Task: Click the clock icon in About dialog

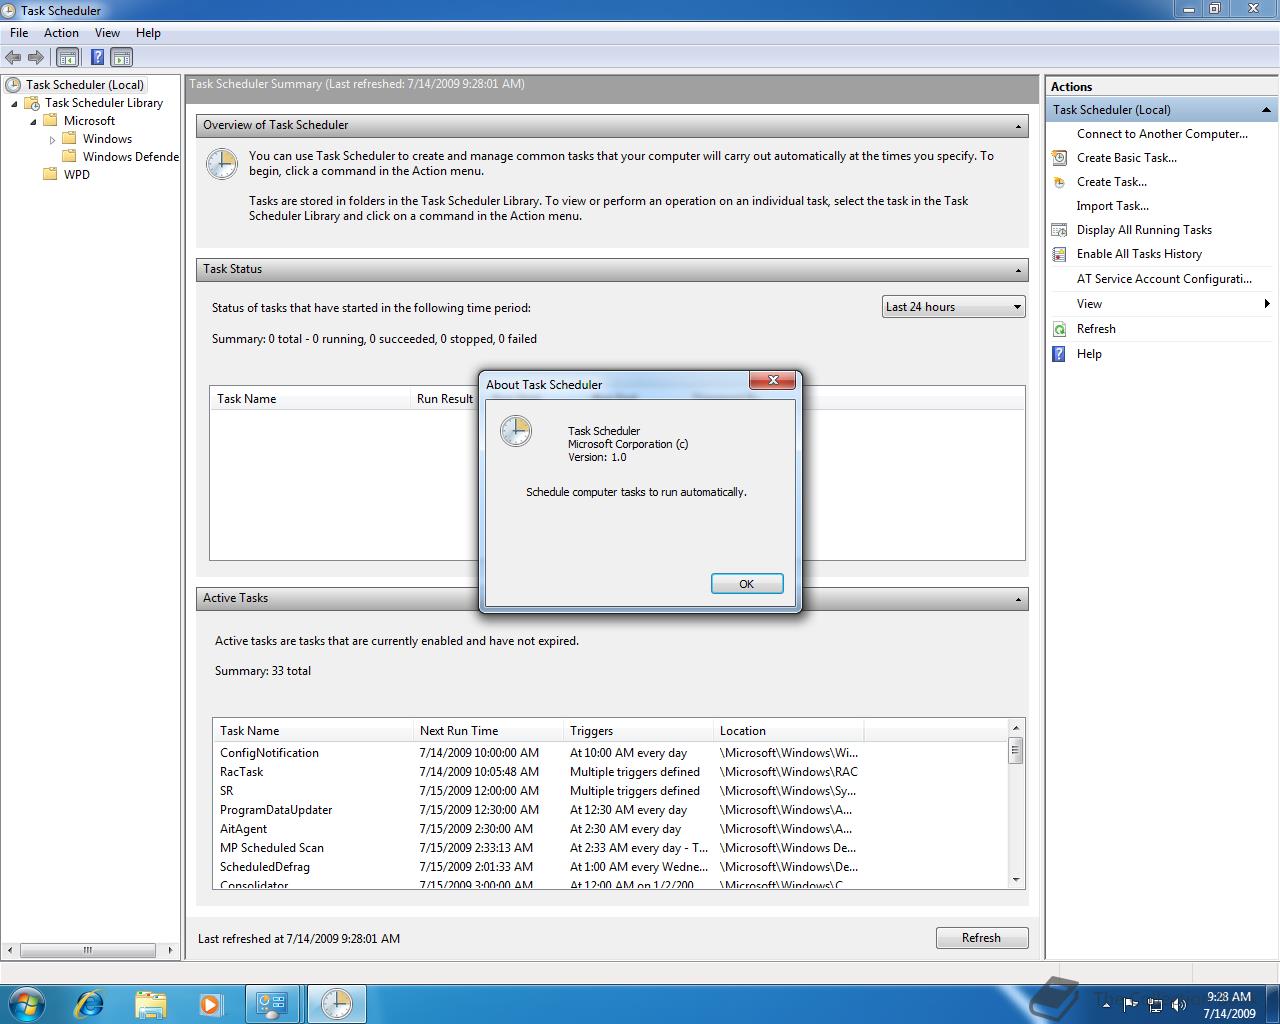Action: click(516, 431)
